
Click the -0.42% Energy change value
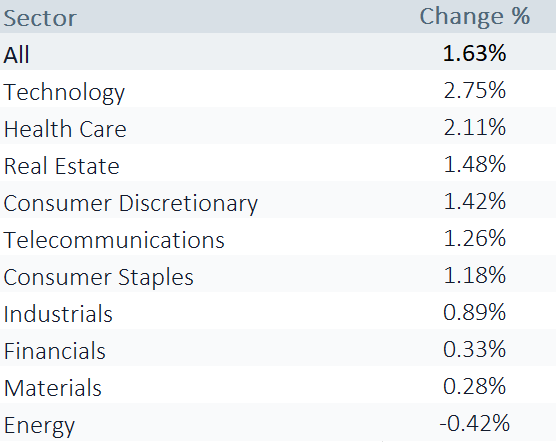point(474,423)
